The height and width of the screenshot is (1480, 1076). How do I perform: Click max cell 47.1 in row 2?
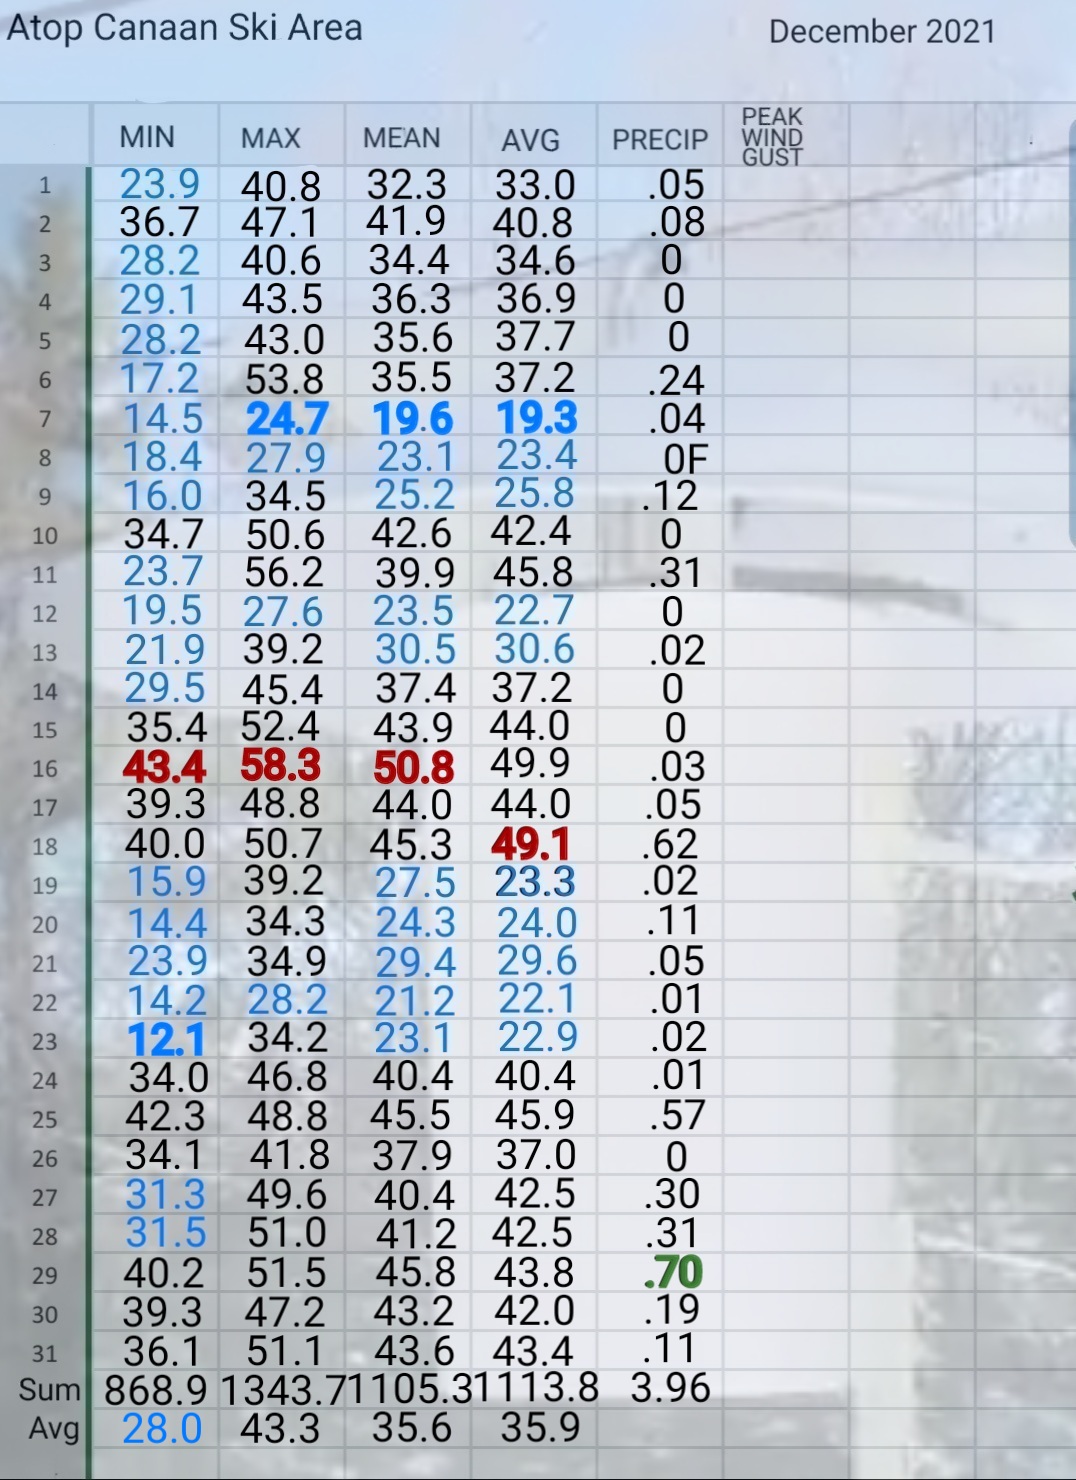point(280,223)
